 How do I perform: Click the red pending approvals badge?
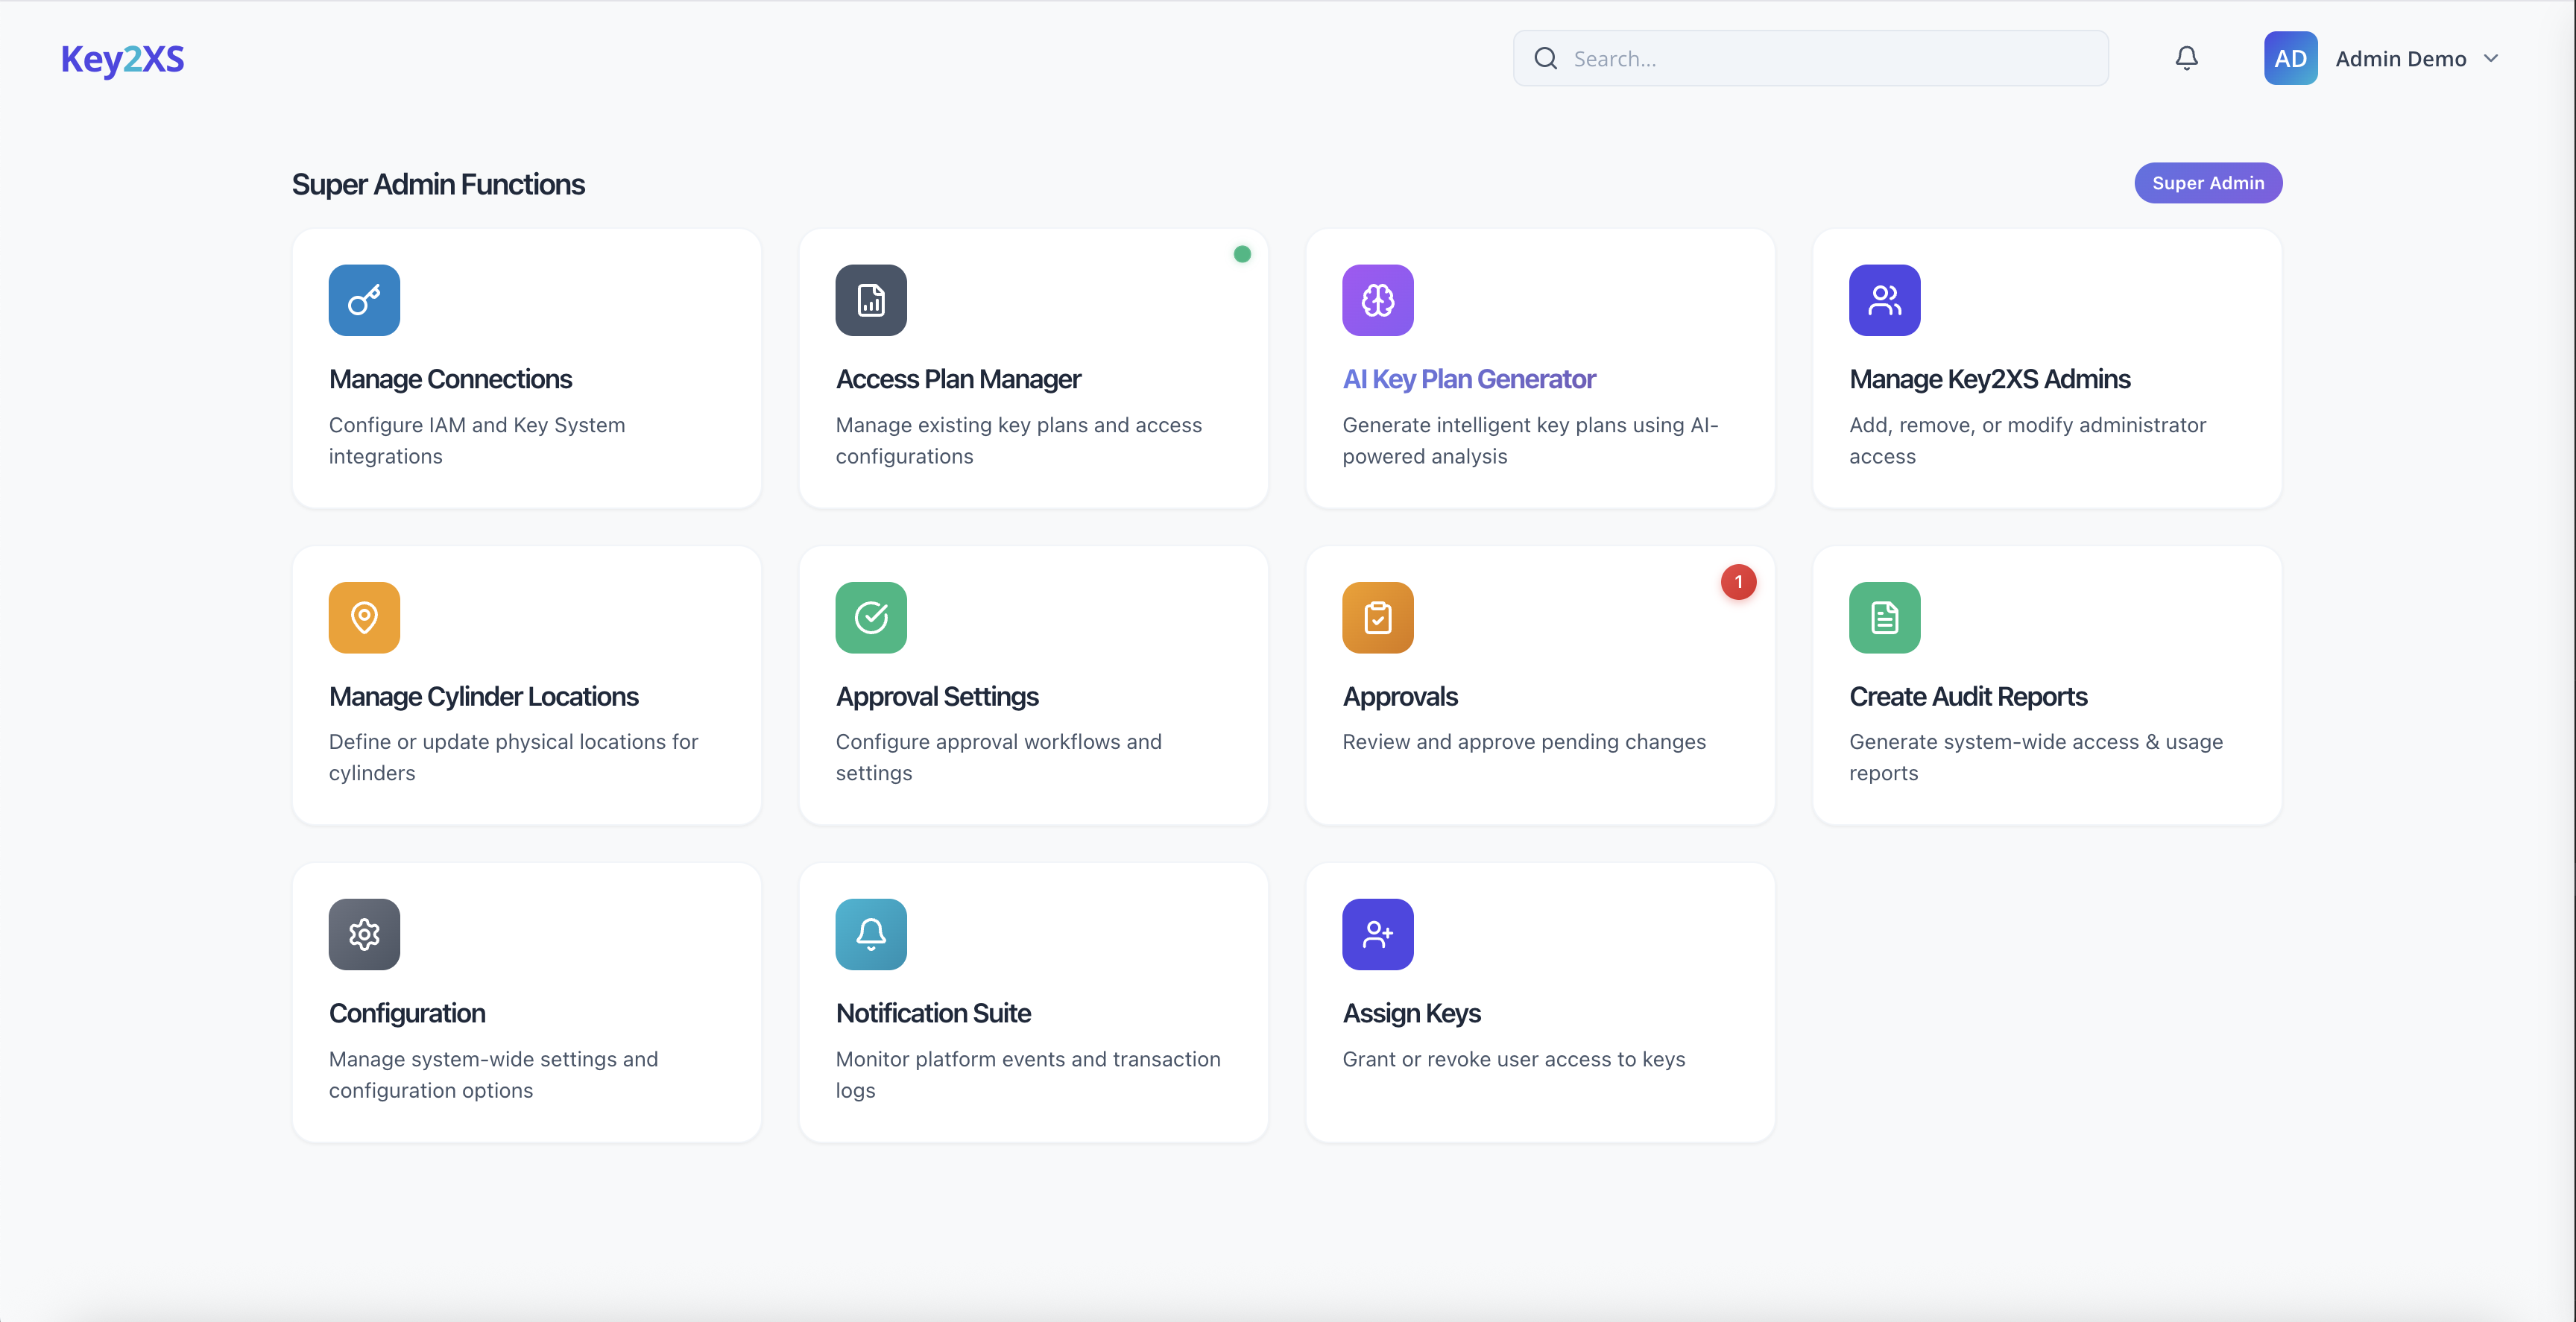coord(1738,582)
